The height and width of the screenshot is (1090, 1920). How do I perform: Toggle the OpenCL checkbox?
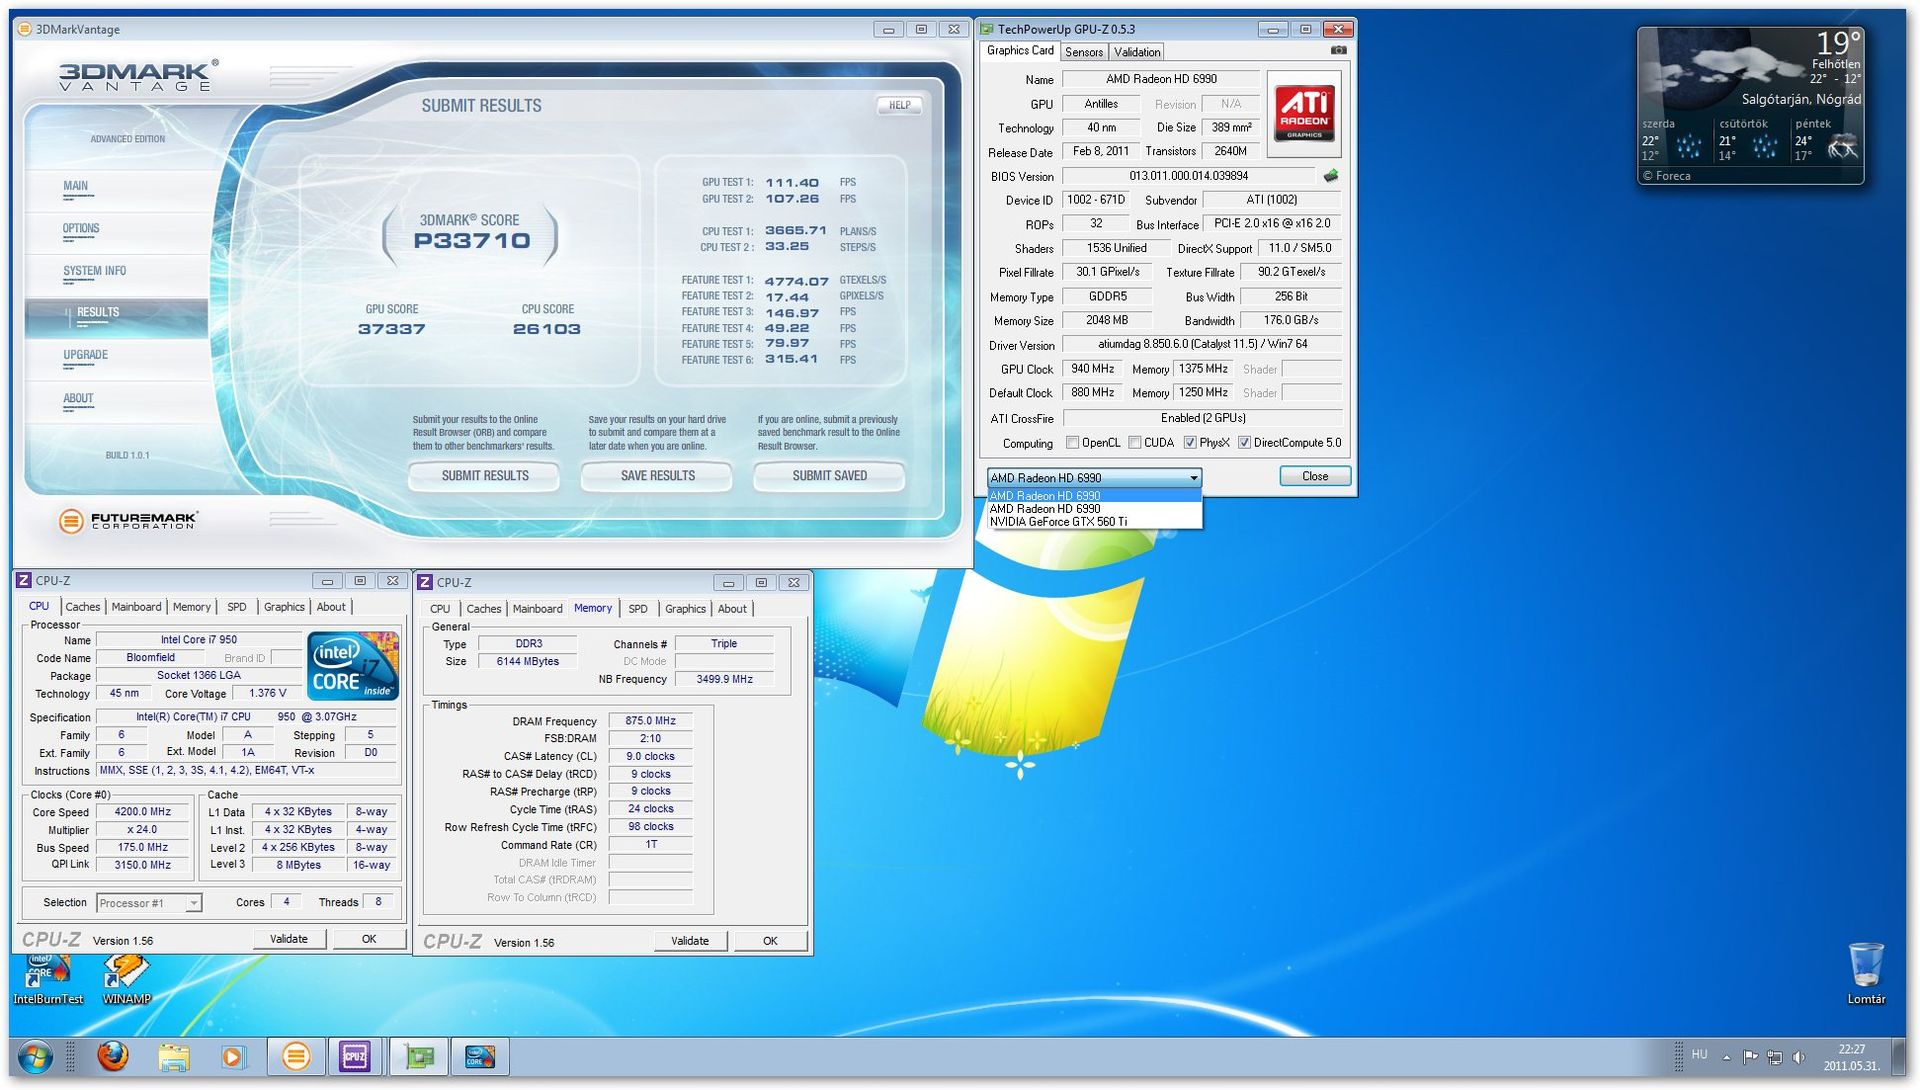(x=1072, y=443)
